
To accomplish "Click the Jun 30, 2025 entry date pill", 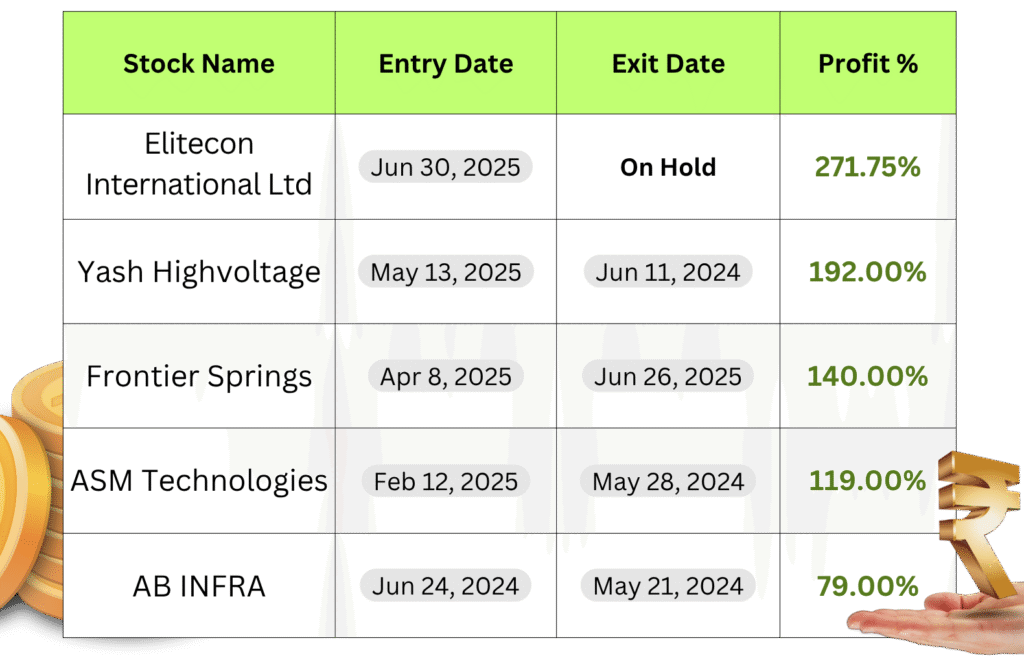I will (445, 167).
